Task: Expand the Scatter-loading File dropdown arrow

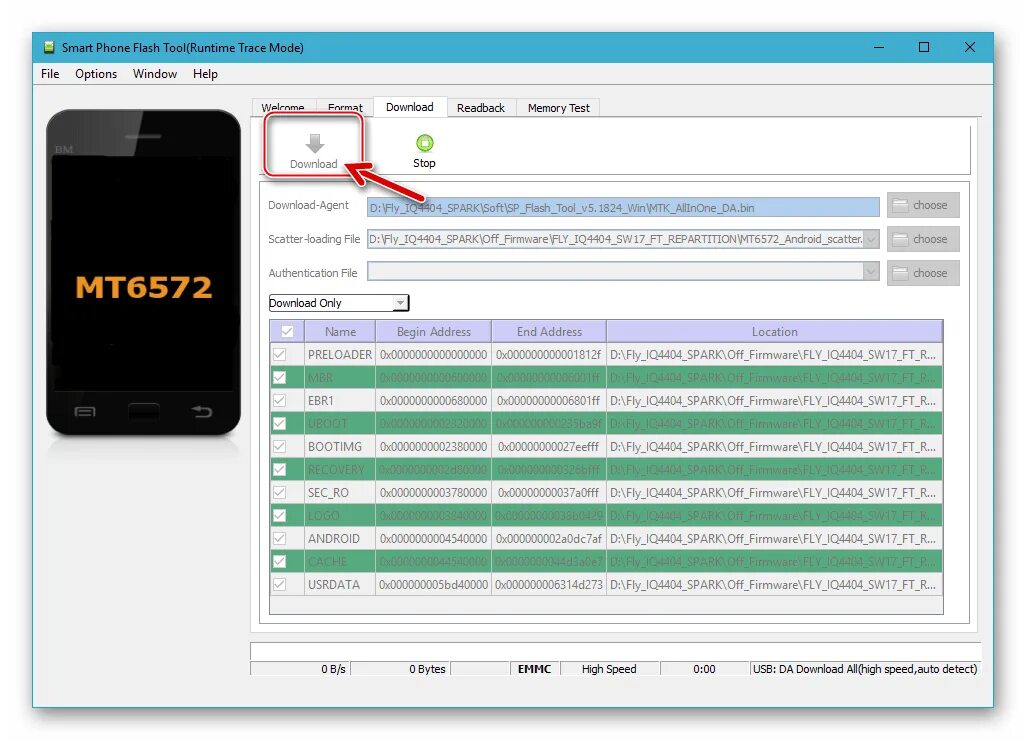Action: coord(871,239)
